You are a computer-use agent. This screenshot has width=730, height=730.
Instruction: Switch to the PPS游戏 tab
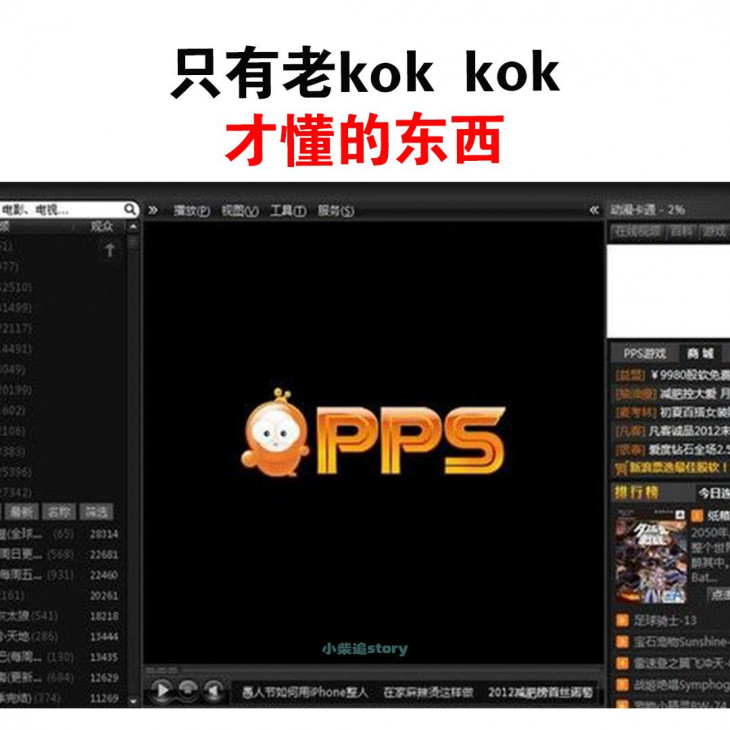point(645,354)
